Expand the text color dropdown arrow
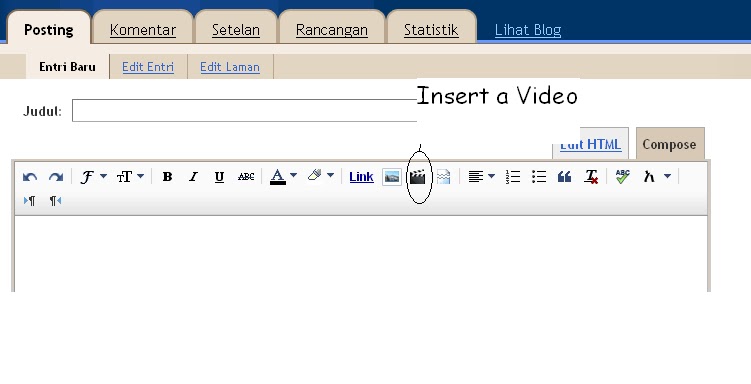This screenshot has width=751, height=384. pos(294,175)
